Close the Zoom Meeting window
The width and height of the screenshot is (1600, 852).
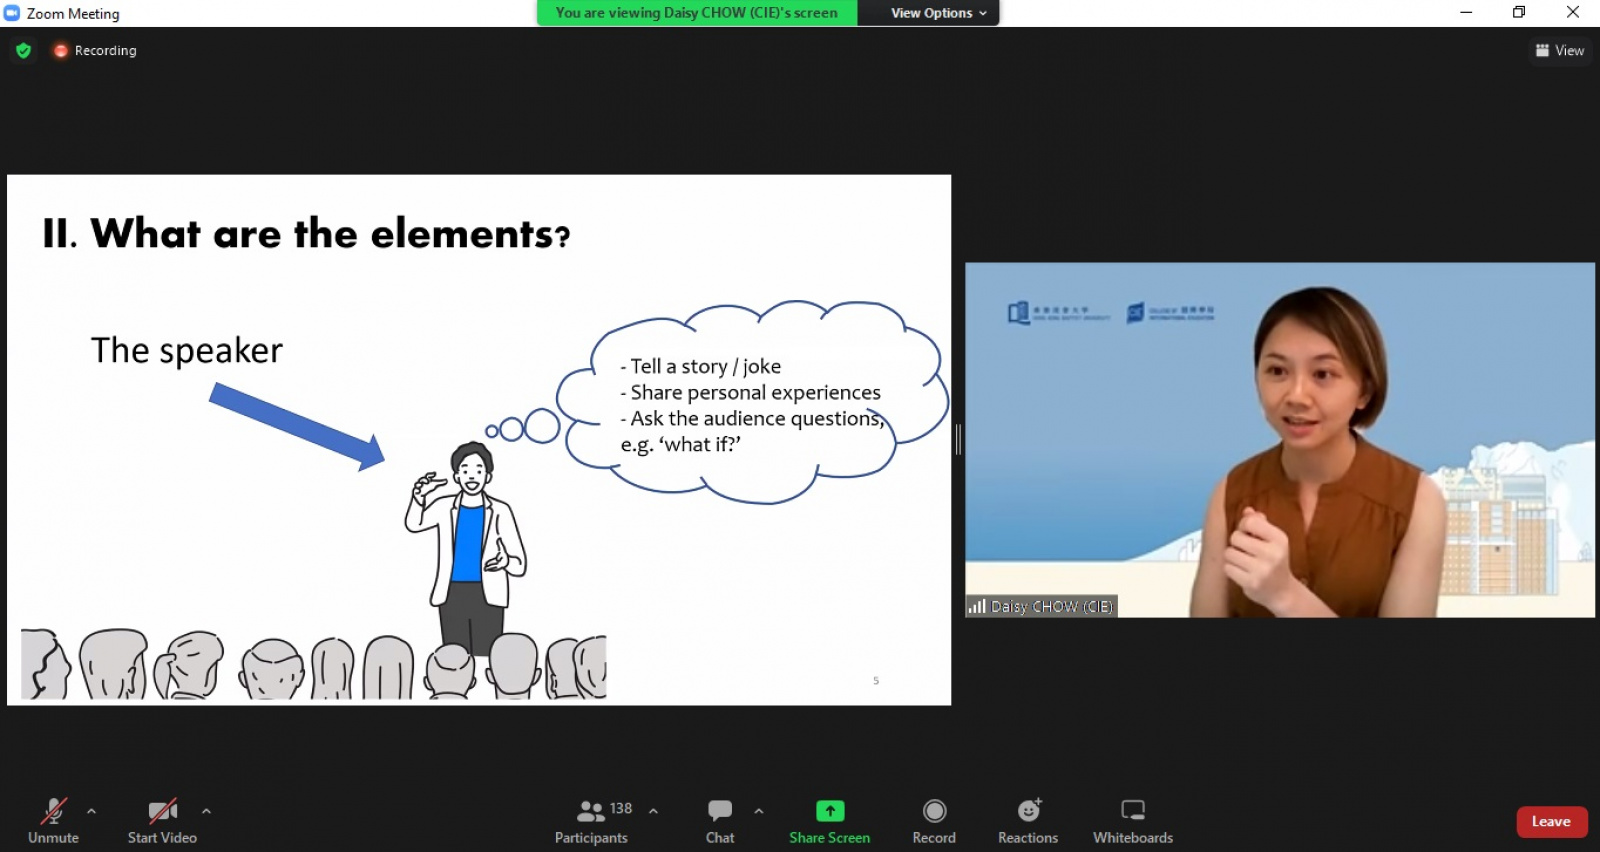[1573, 13]
